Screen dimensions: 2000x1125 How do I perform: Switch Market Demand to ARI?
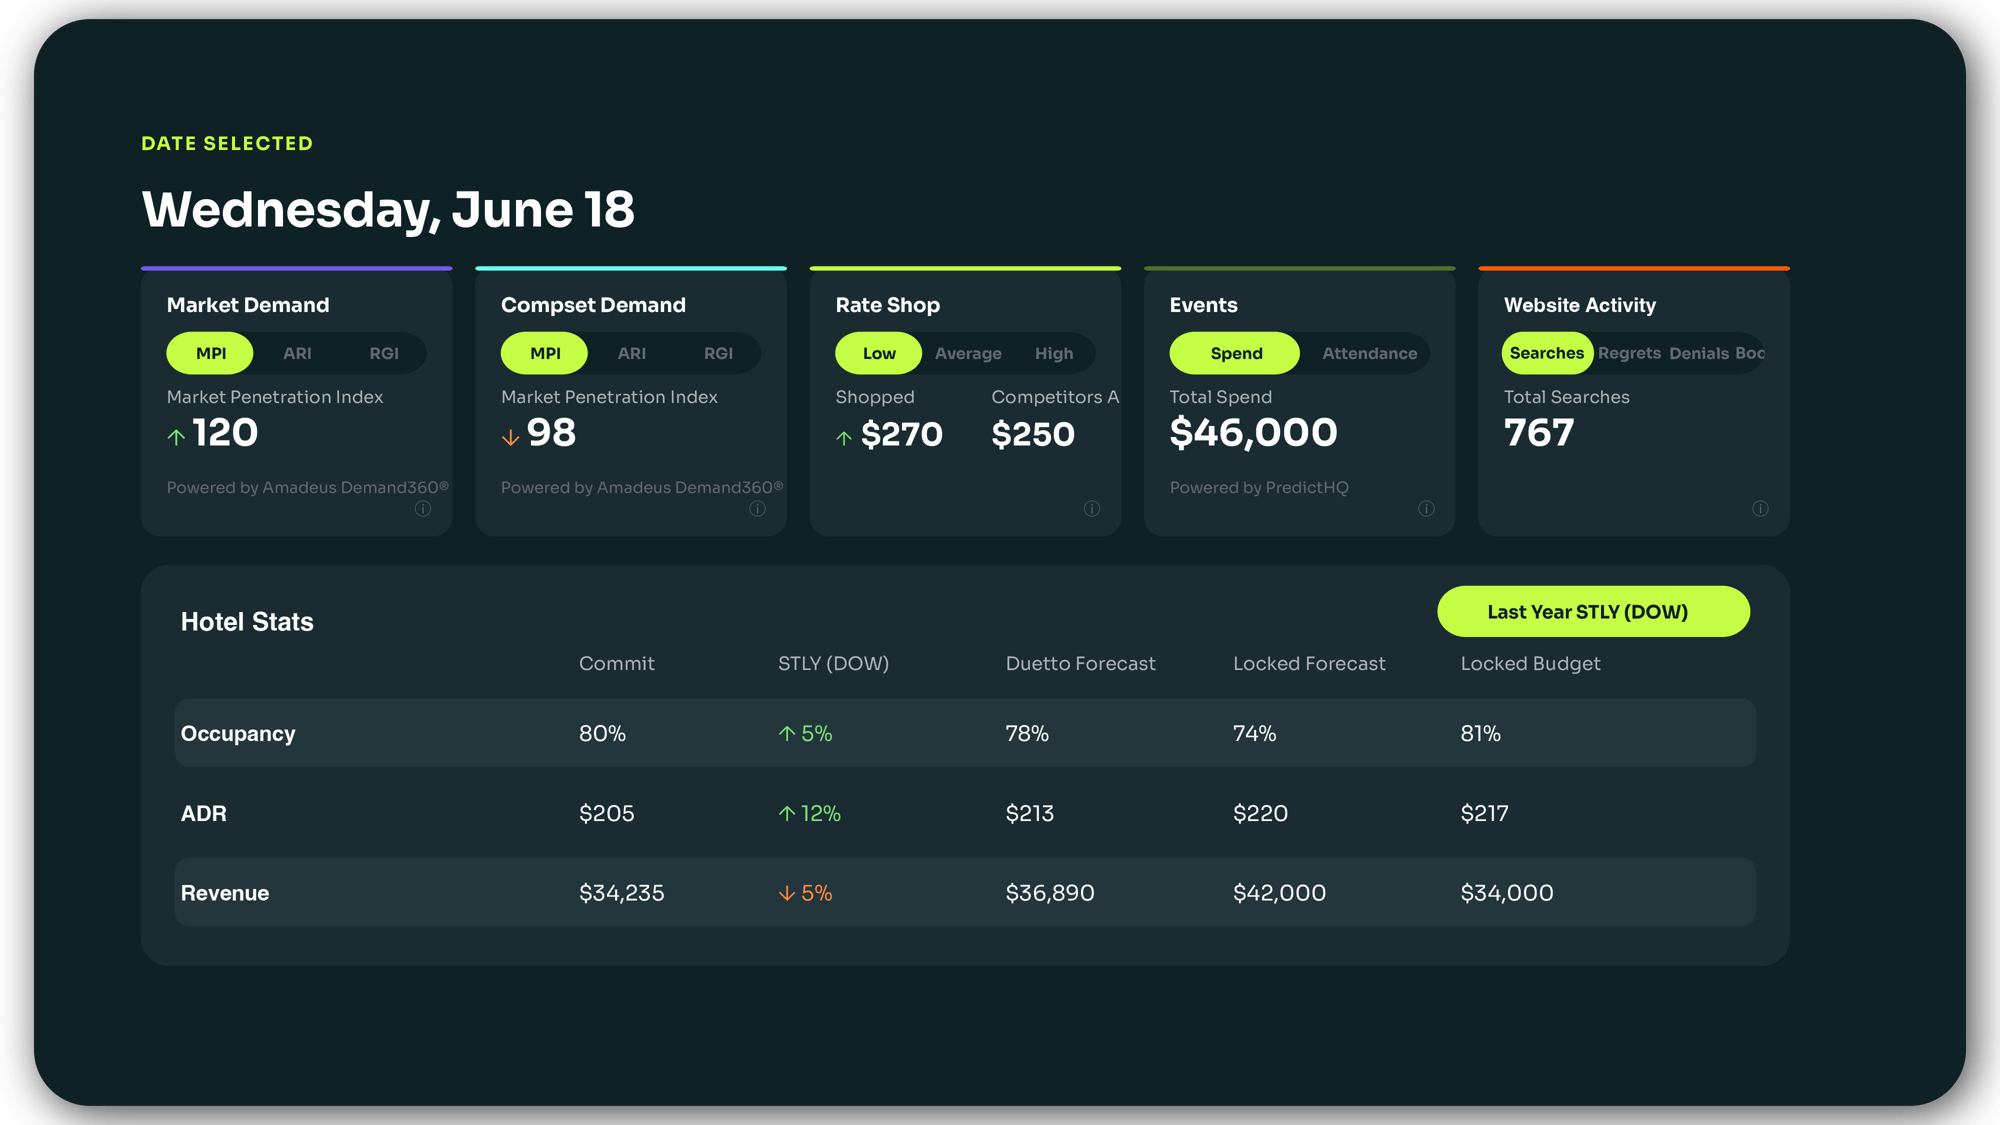tap(297, 353)
